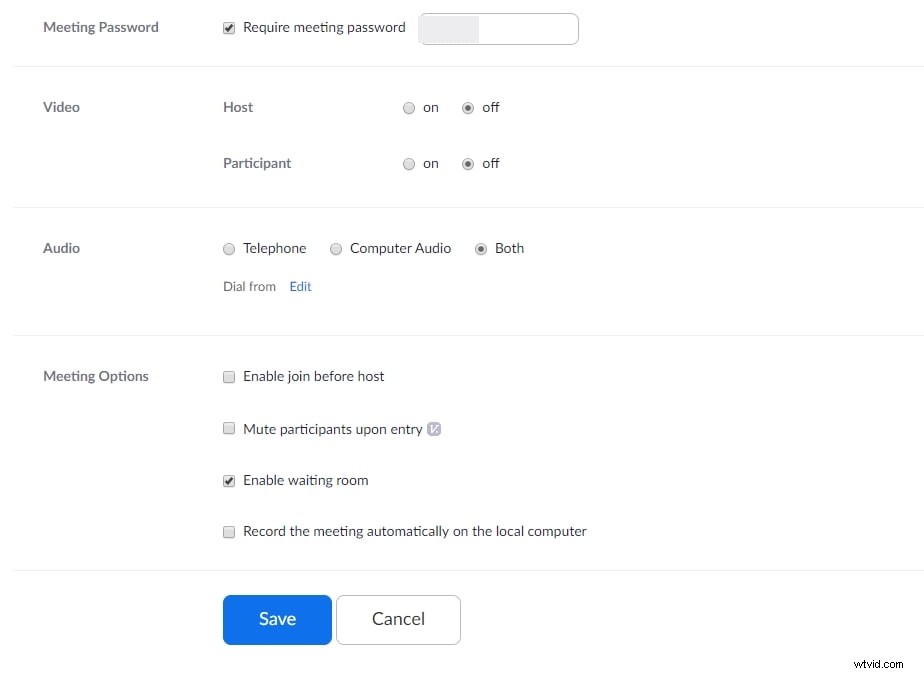The width and height of the screenshot is (924, 674).
Task: Select Telephone as the audio option
Action: (229, 248)
